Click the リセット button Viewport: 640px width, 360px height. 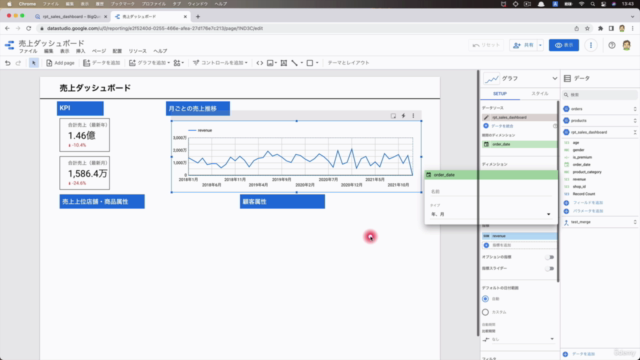coord(486,45)
